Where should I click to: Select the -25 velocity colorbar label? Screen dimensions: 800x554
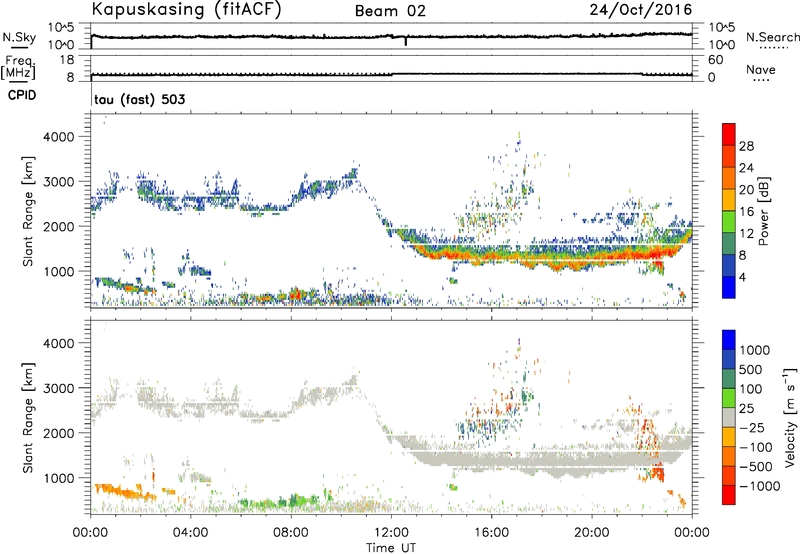pyautogui.click(x=752, y=428)
